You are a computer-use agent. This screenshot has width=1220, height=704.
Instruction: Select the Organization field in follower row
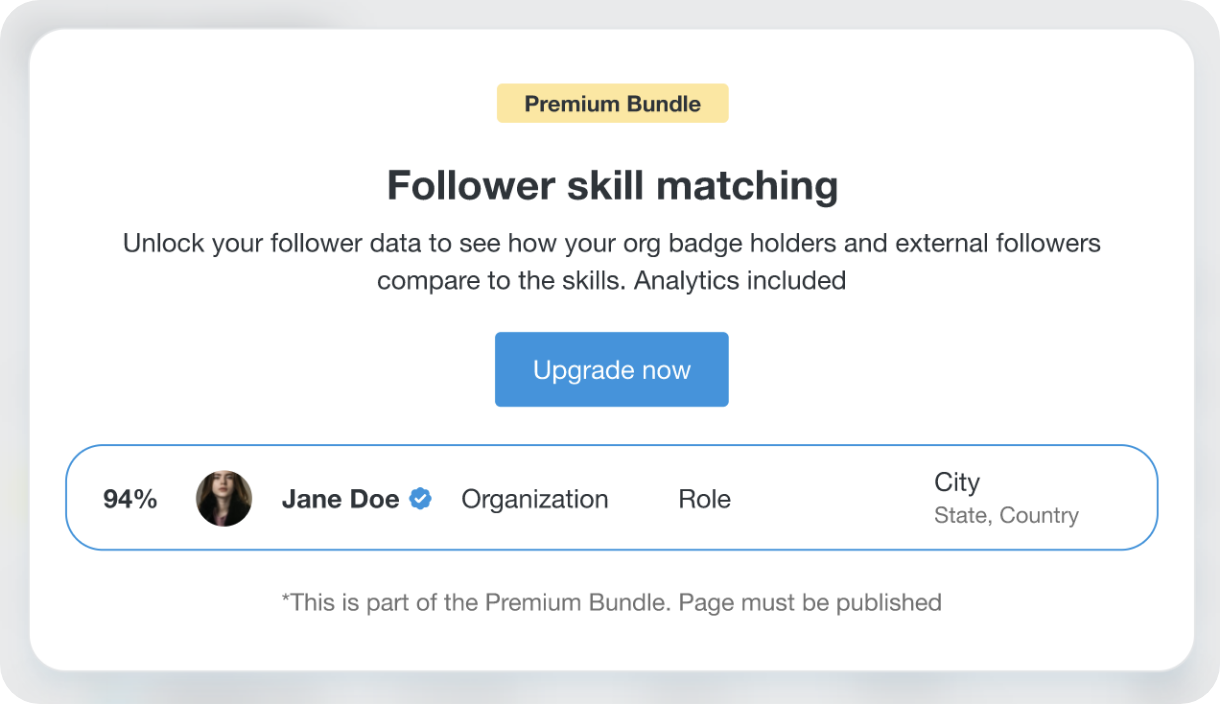tap(534, 499)
